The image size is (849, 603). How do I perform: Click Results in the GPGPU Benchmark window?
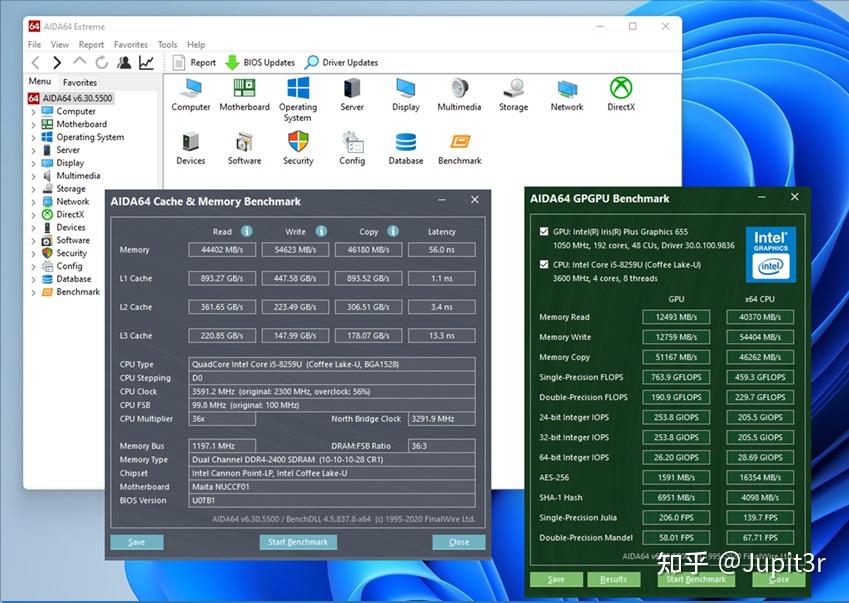[x=614, y=578]
